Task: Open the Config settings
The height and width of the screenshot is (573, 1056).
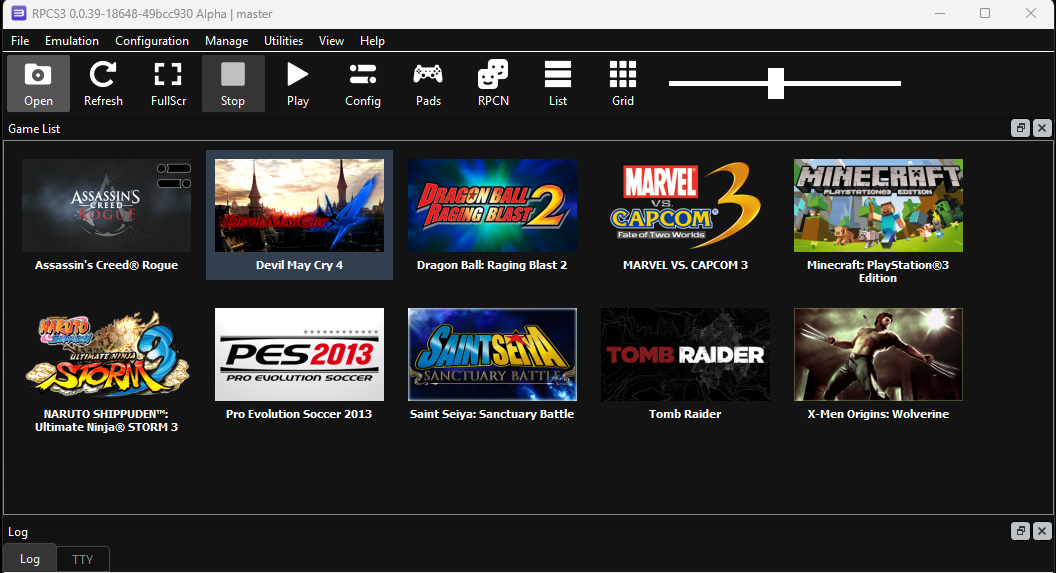Action: [363, 83]
